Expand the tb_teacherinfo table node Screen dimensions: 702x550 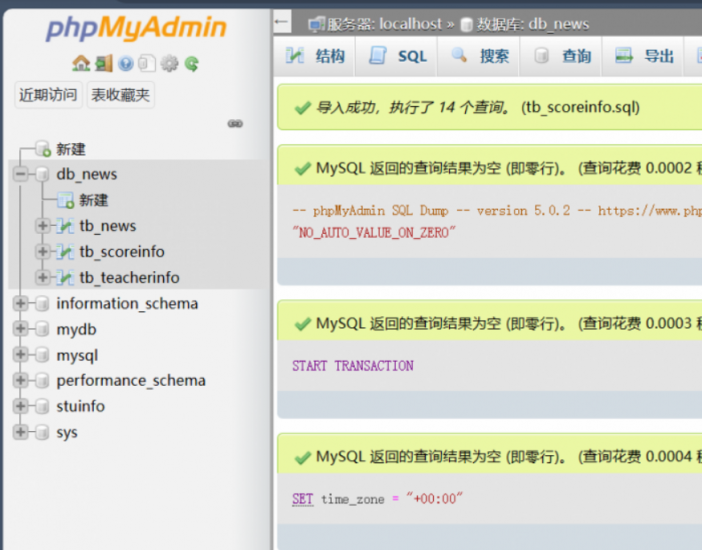(43, 278)
